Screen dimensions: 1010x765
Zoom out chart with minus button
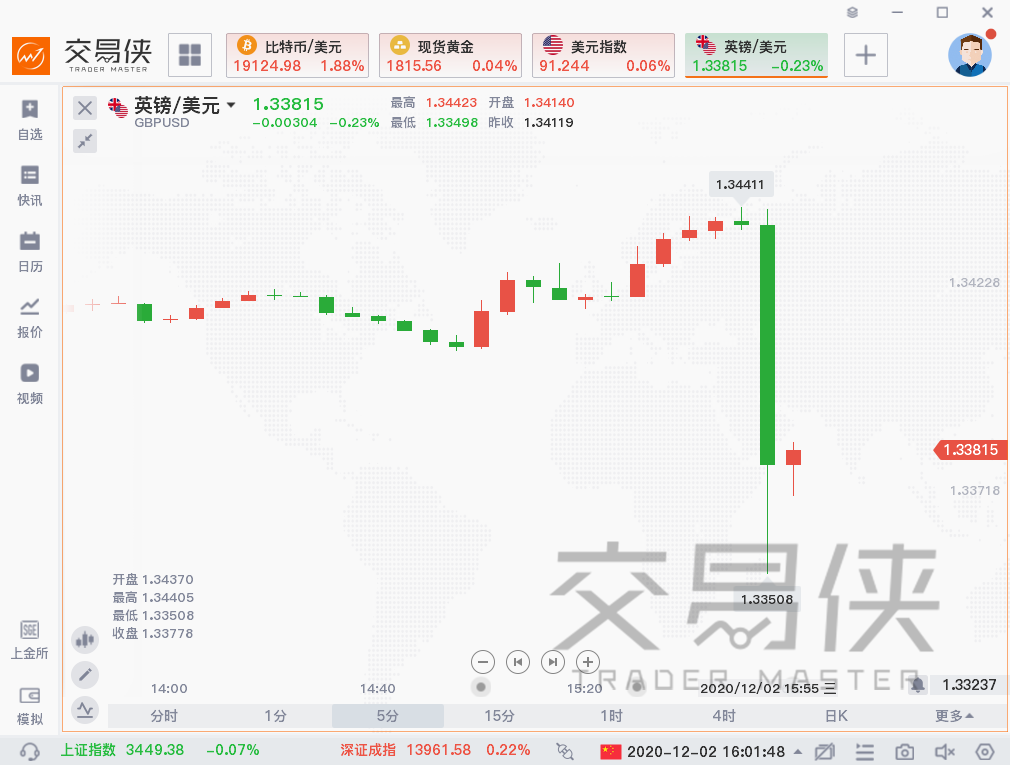(483, 662)
